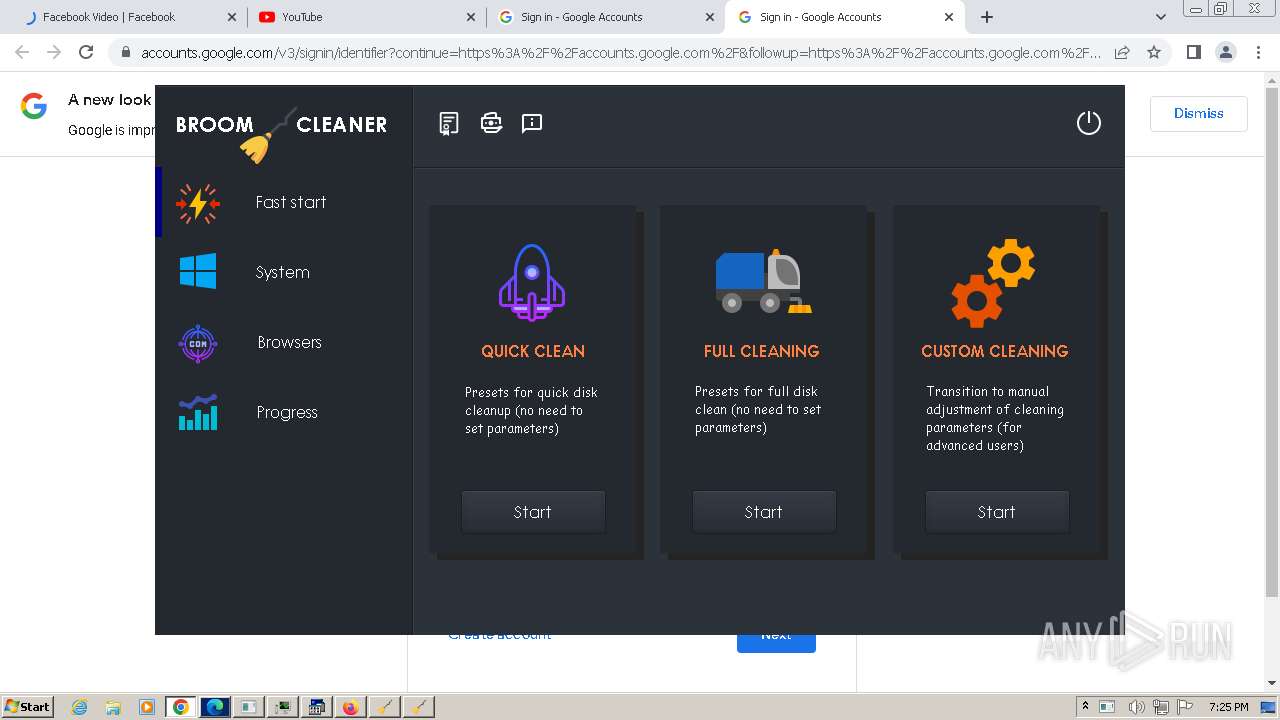Open Action Center flag icon
Image resolution: width=1280 pixels, height=720 pixels.
click(1185, 707)
